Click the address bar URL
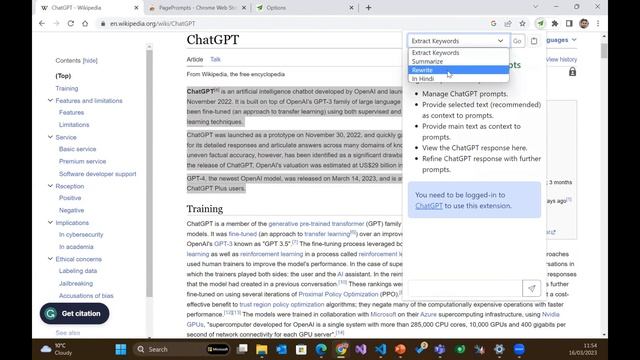This screenshot has height=360, width=640. tap(153, 24)
